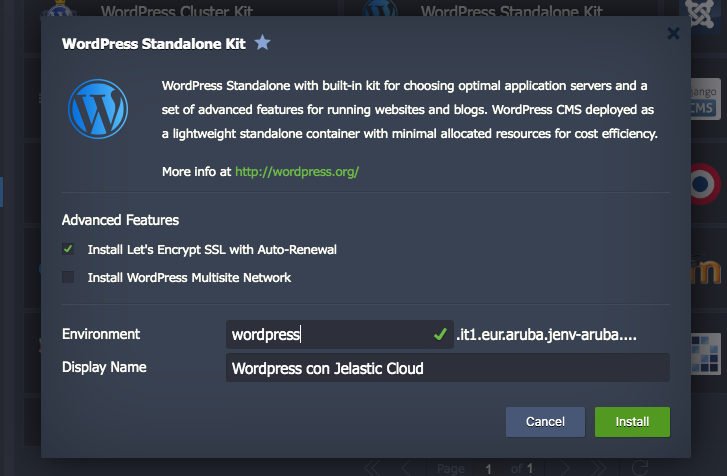The width and height of the screenshot is (727, 476).
Task: Click the blue checkered app icon in background
Action: pyautogui.click(x=706, y=353)
